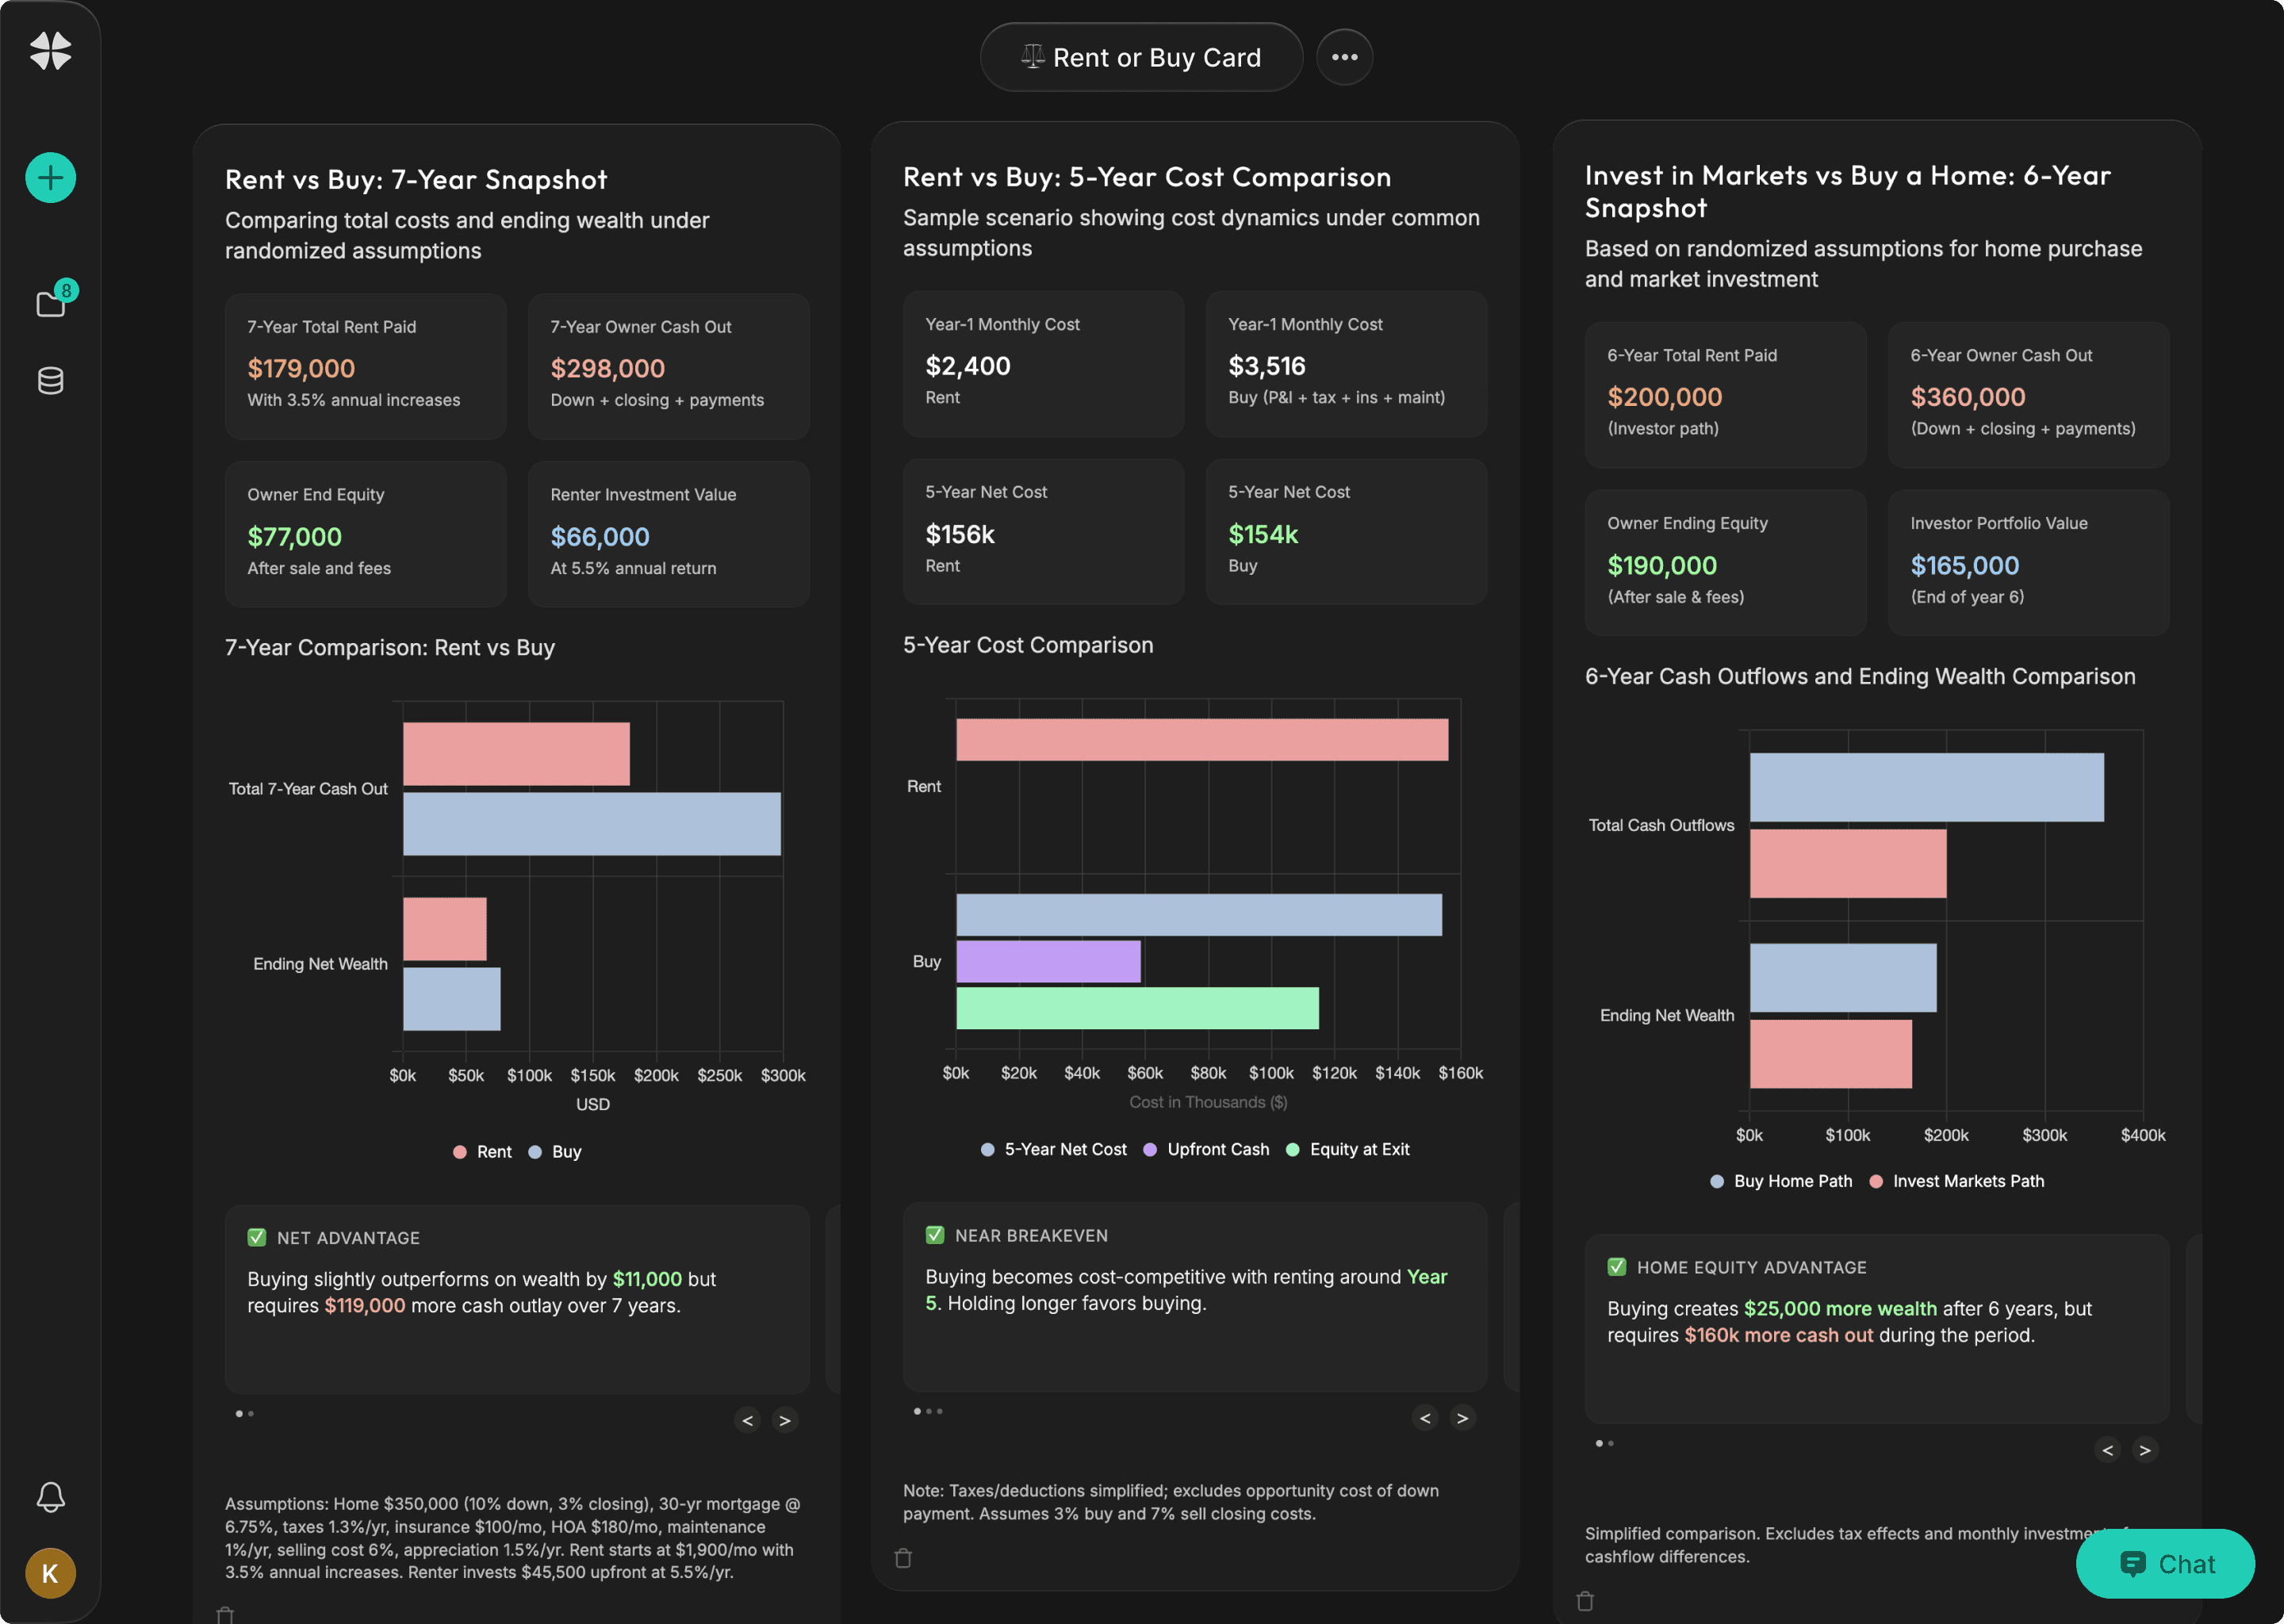
Task: Click the $298,000 Owner Cash Out tile
Action: tap(668, 366)
